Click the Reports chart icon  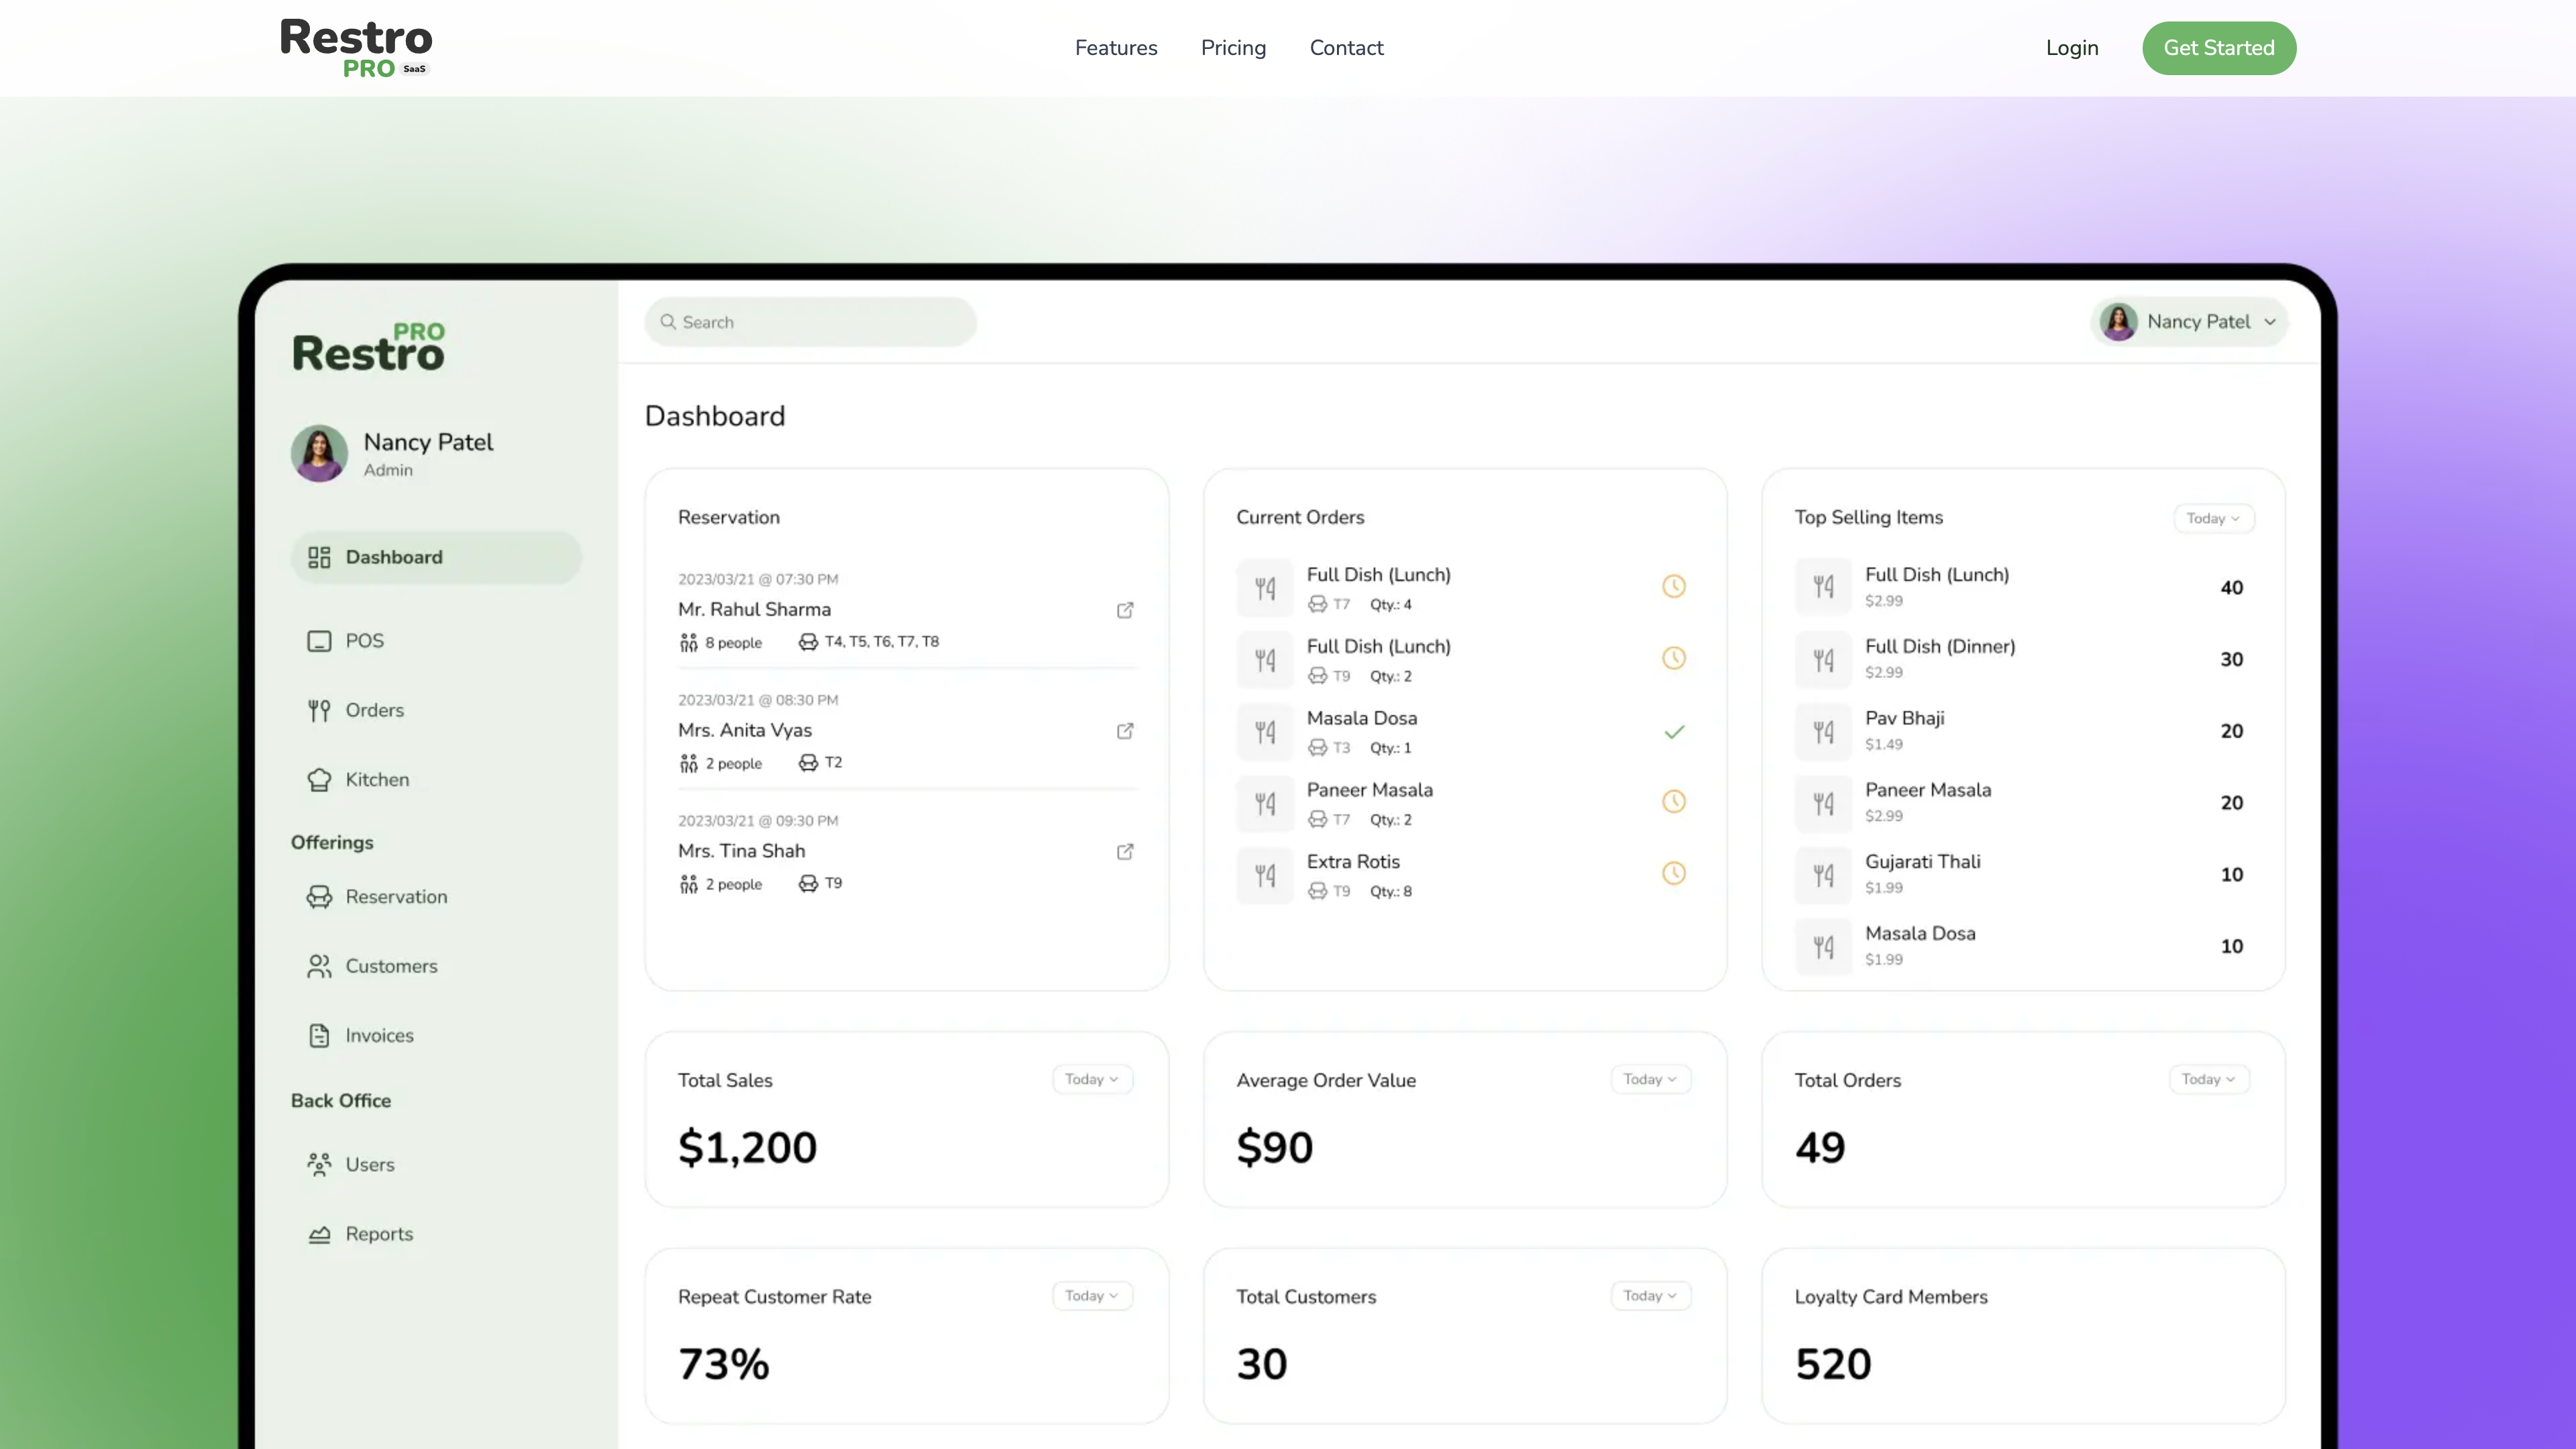[319, 1235]
